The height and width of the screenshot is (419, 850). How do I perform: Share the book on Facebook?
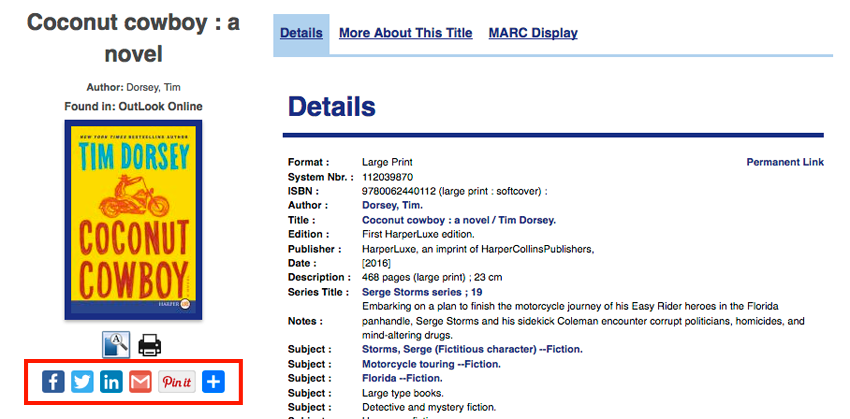click(x=54, y=381)
